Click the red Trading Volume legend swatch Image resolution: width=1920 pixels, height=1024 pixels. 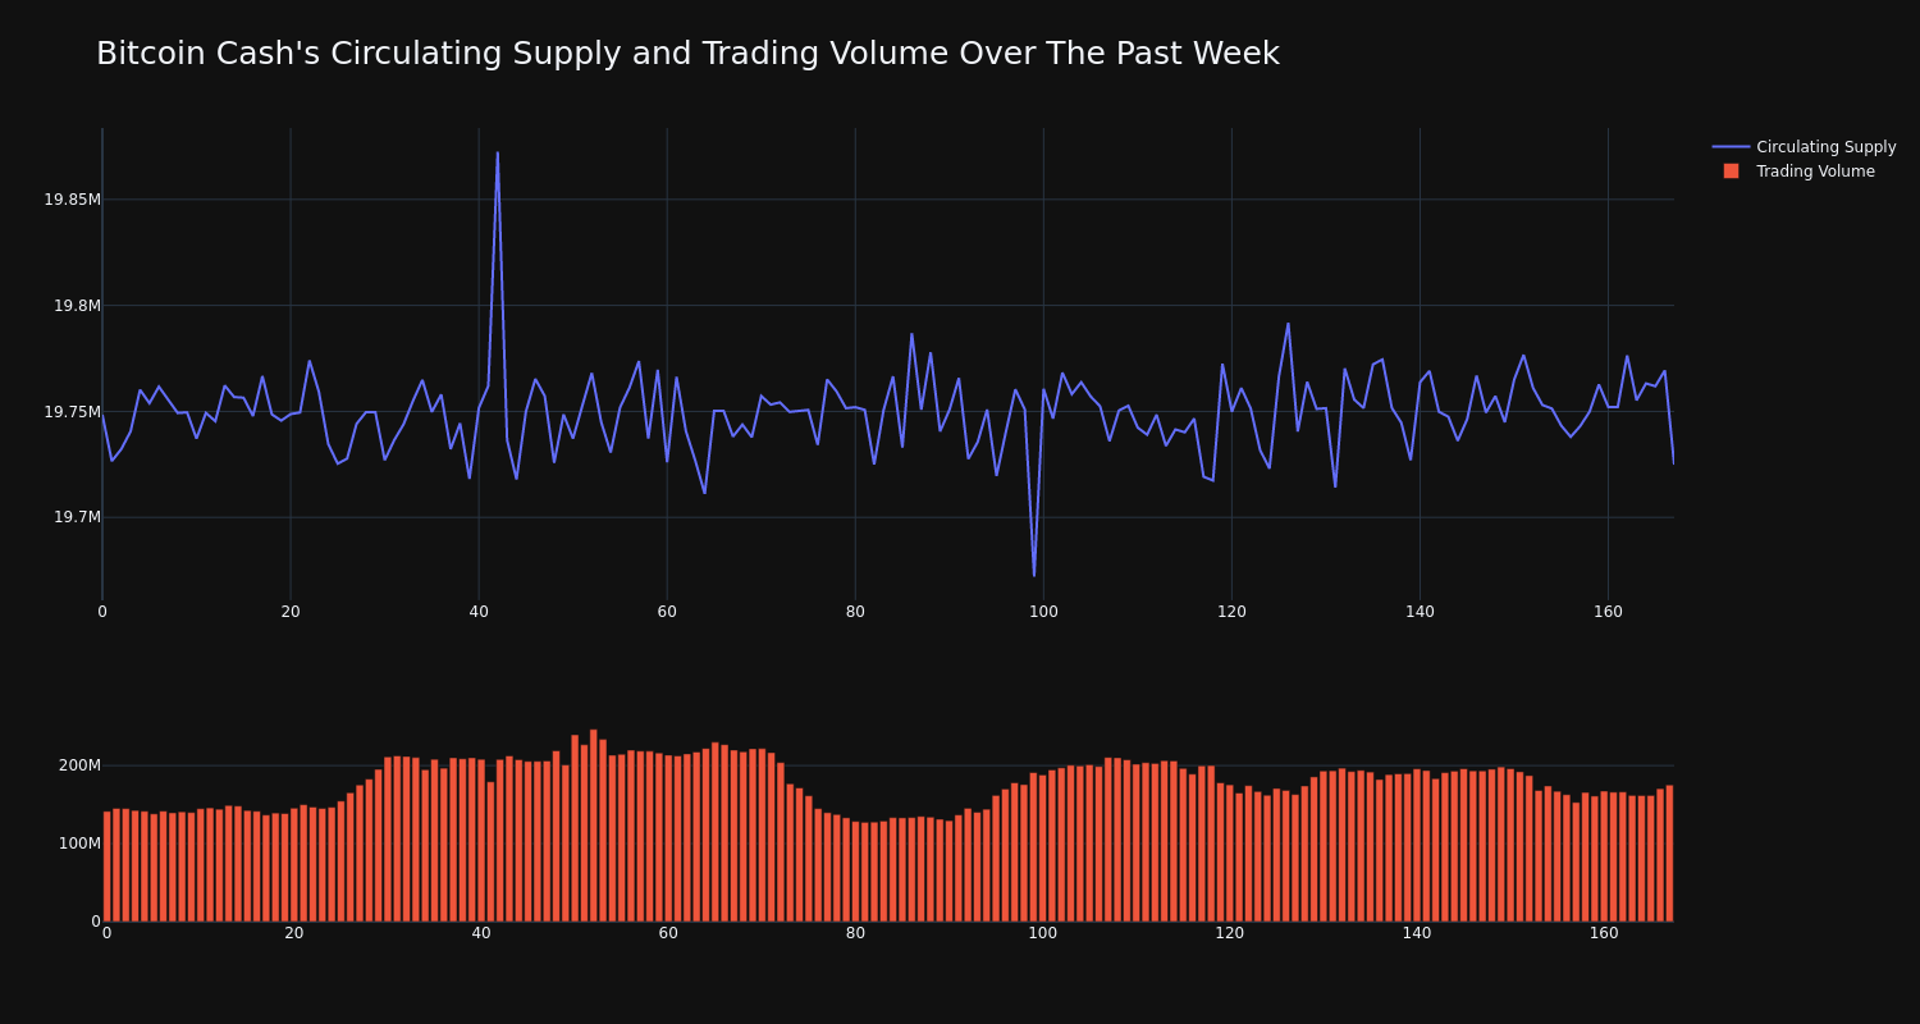(1731, 171)
